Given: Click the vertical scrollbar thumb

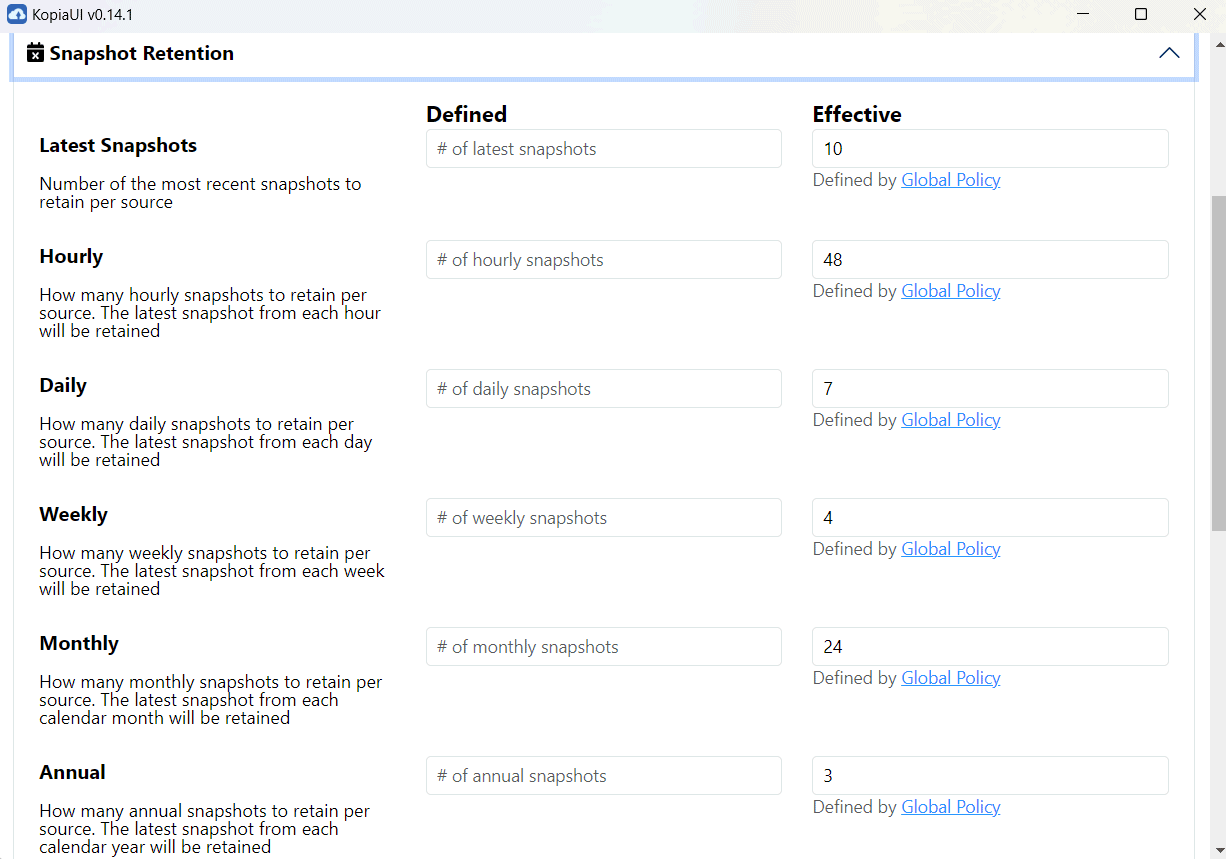Looking at the screenshot, I should 1217,360.
